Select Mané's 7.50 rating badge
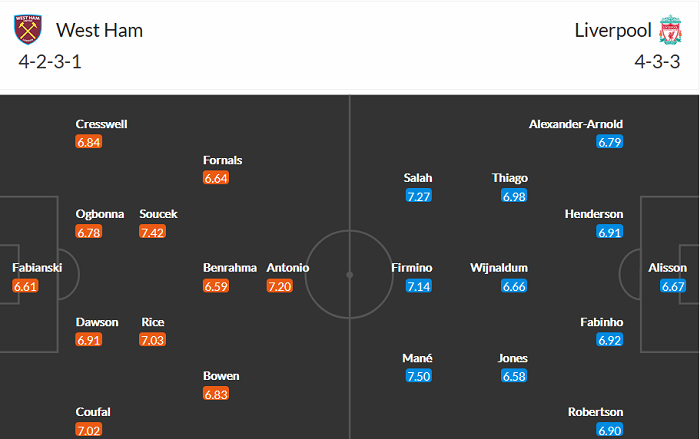Image resolution: width=700 pixels, height=439 pixels. pyautogui.click(x=418, y=375)
